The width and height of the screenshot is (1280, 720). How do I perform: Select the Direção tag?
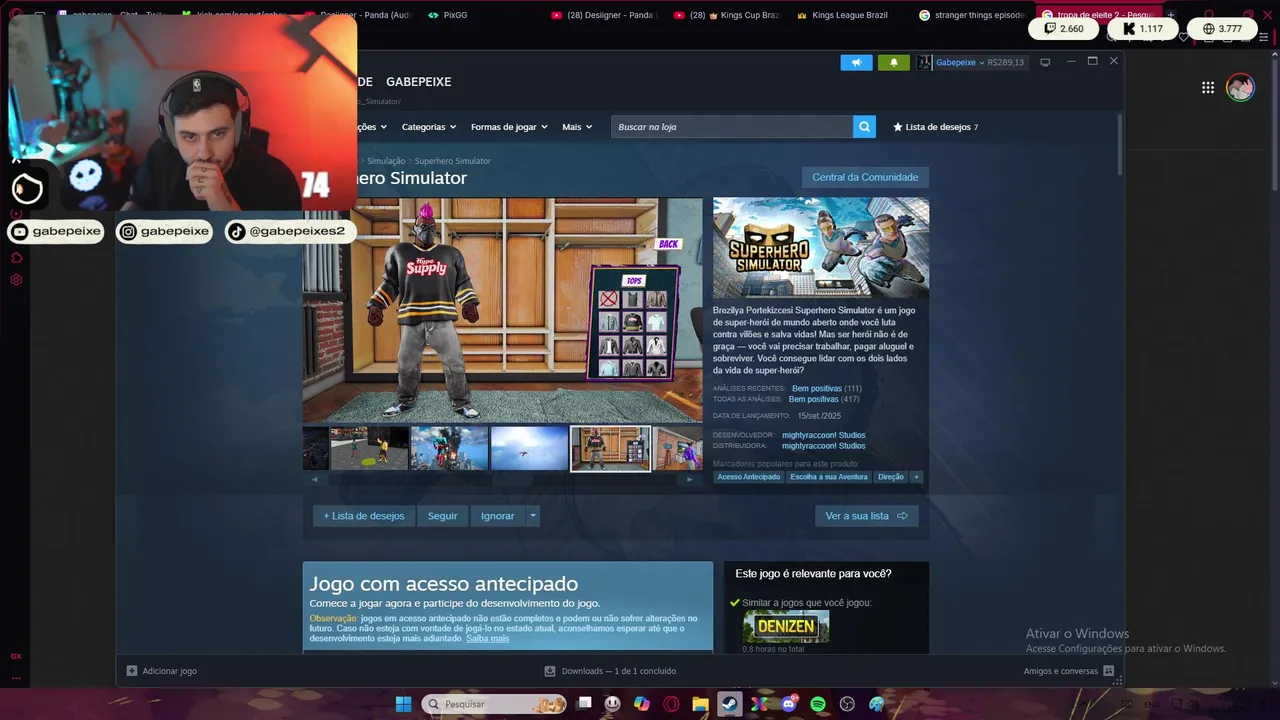tap(890, 477)
